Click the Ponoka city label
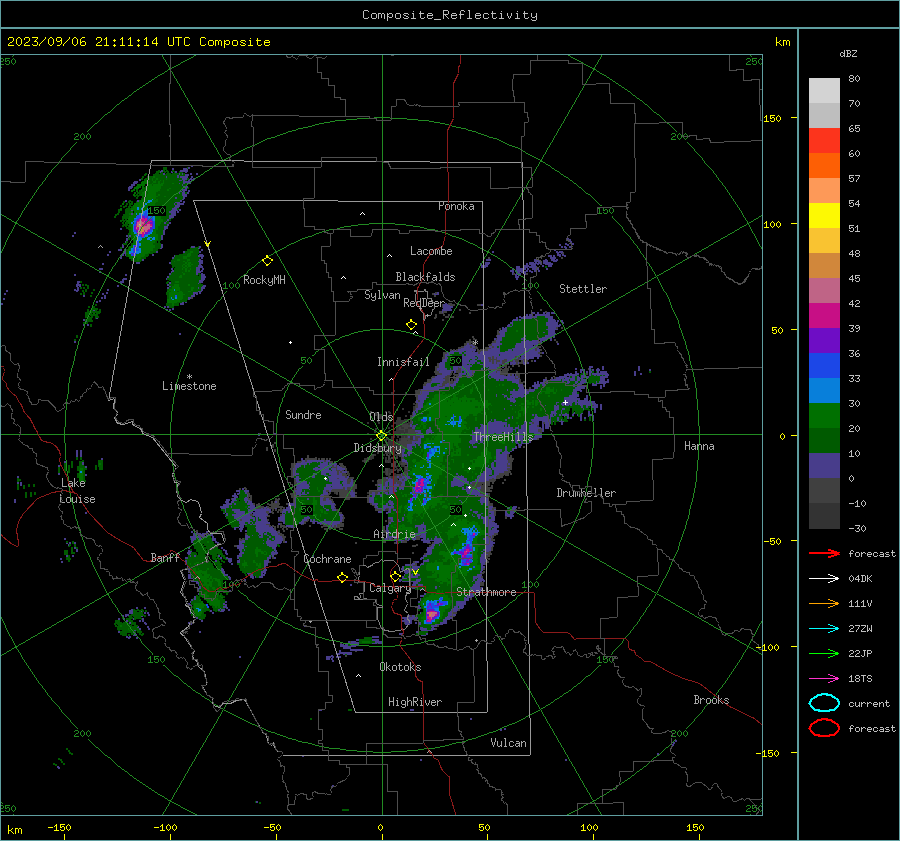 coord(456,206)
